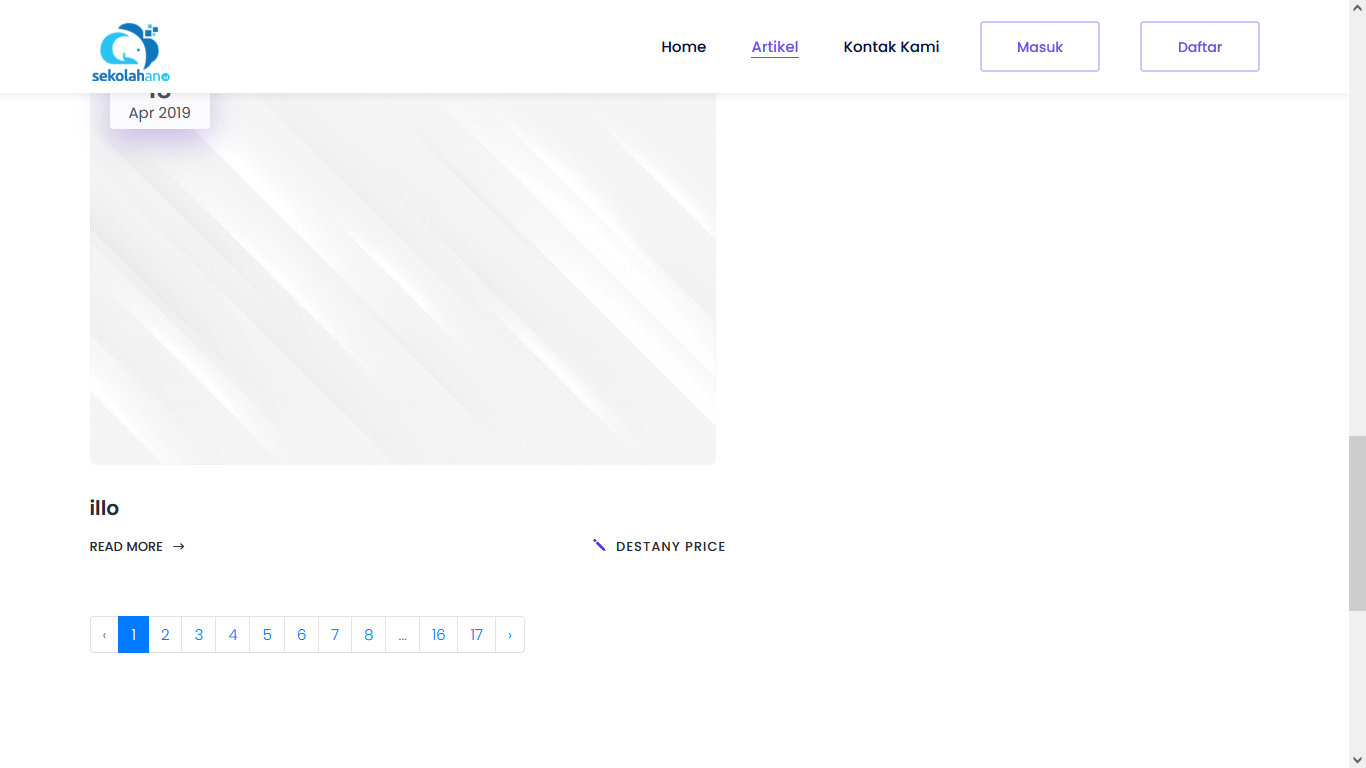Navigate to pagination page 5
Screen dimensions: 1366x768
pyautogui.click(x=267, y=635)
